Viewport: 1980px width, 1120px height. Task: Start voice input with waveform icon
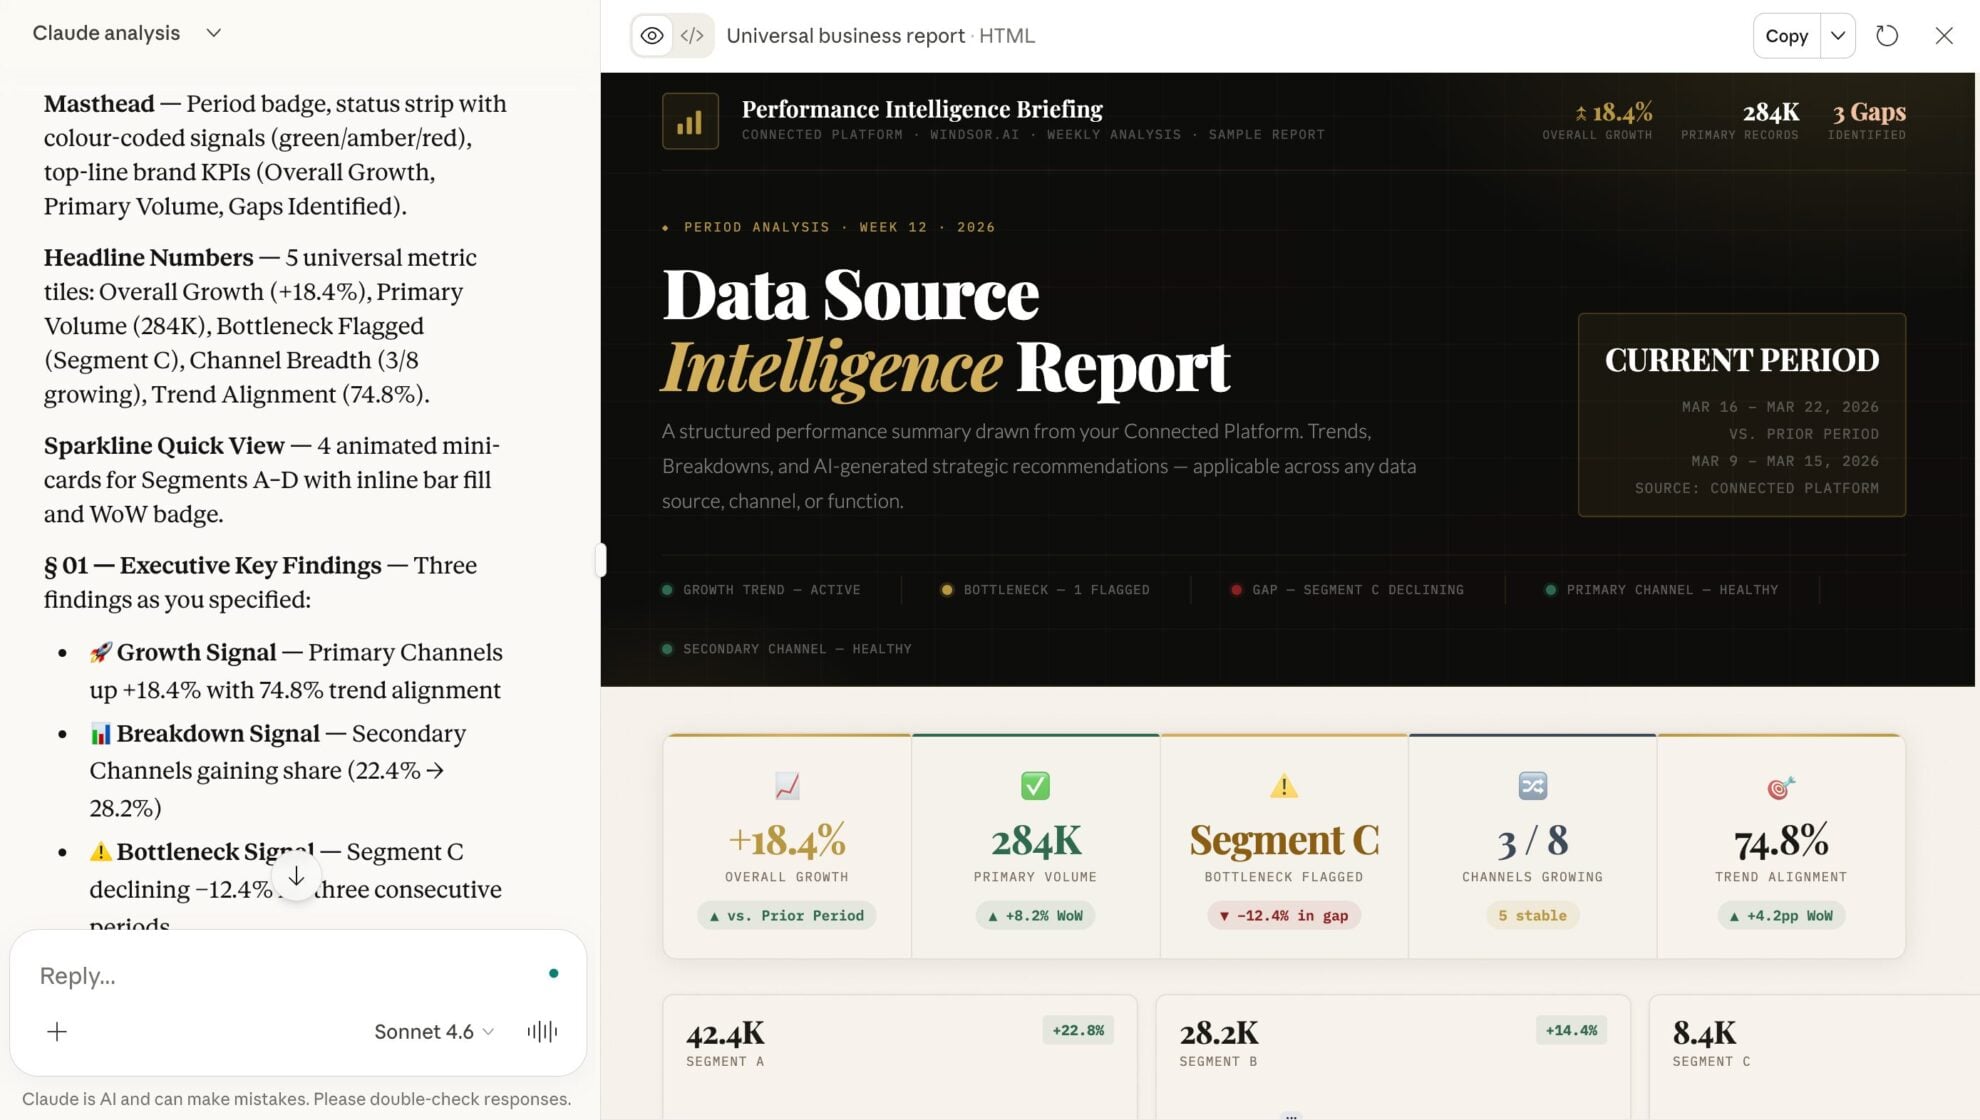point(542,1031)
